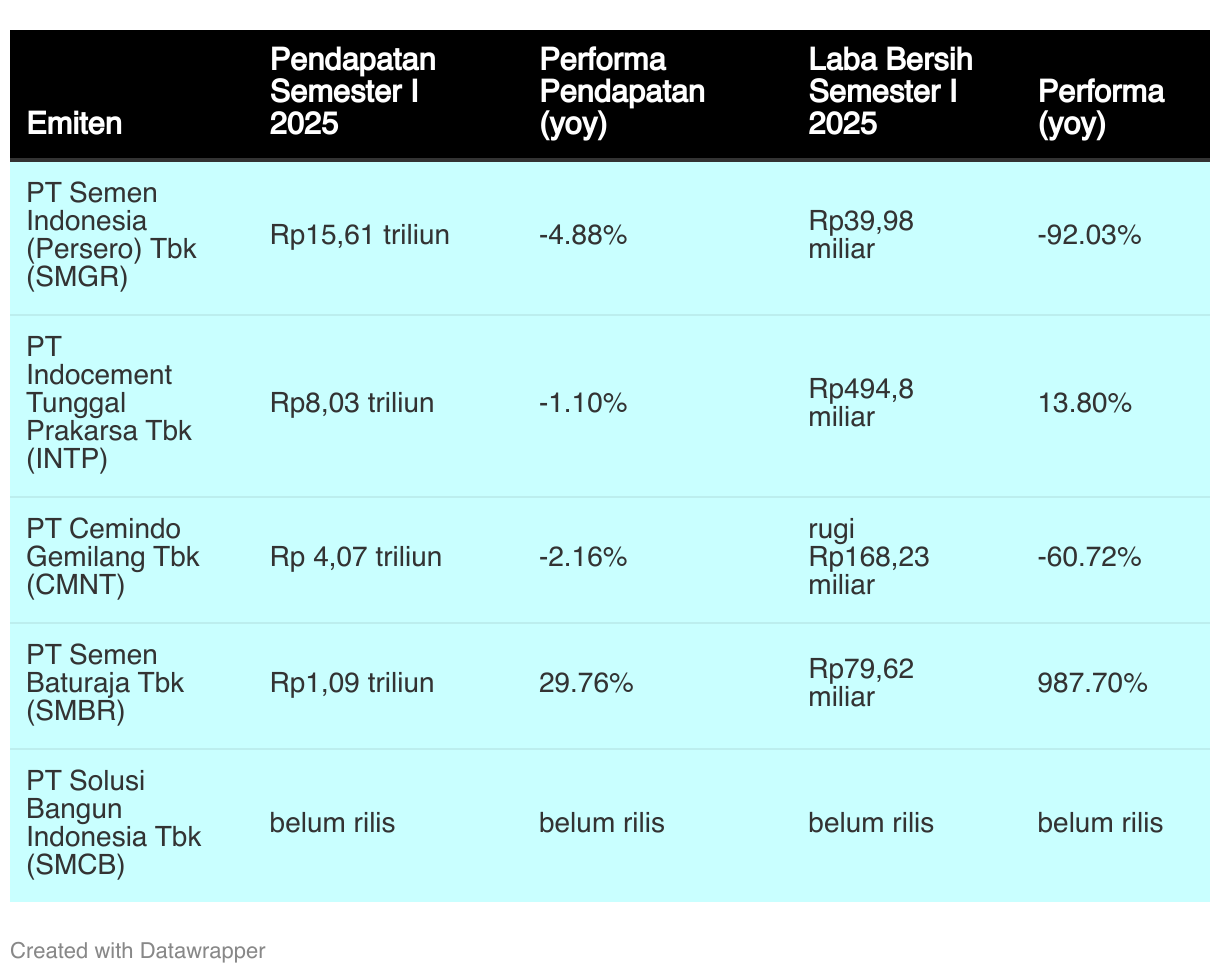1220x974 pixels.
Task: Click the 987.70% performance value
Action: pos(1093,683)
